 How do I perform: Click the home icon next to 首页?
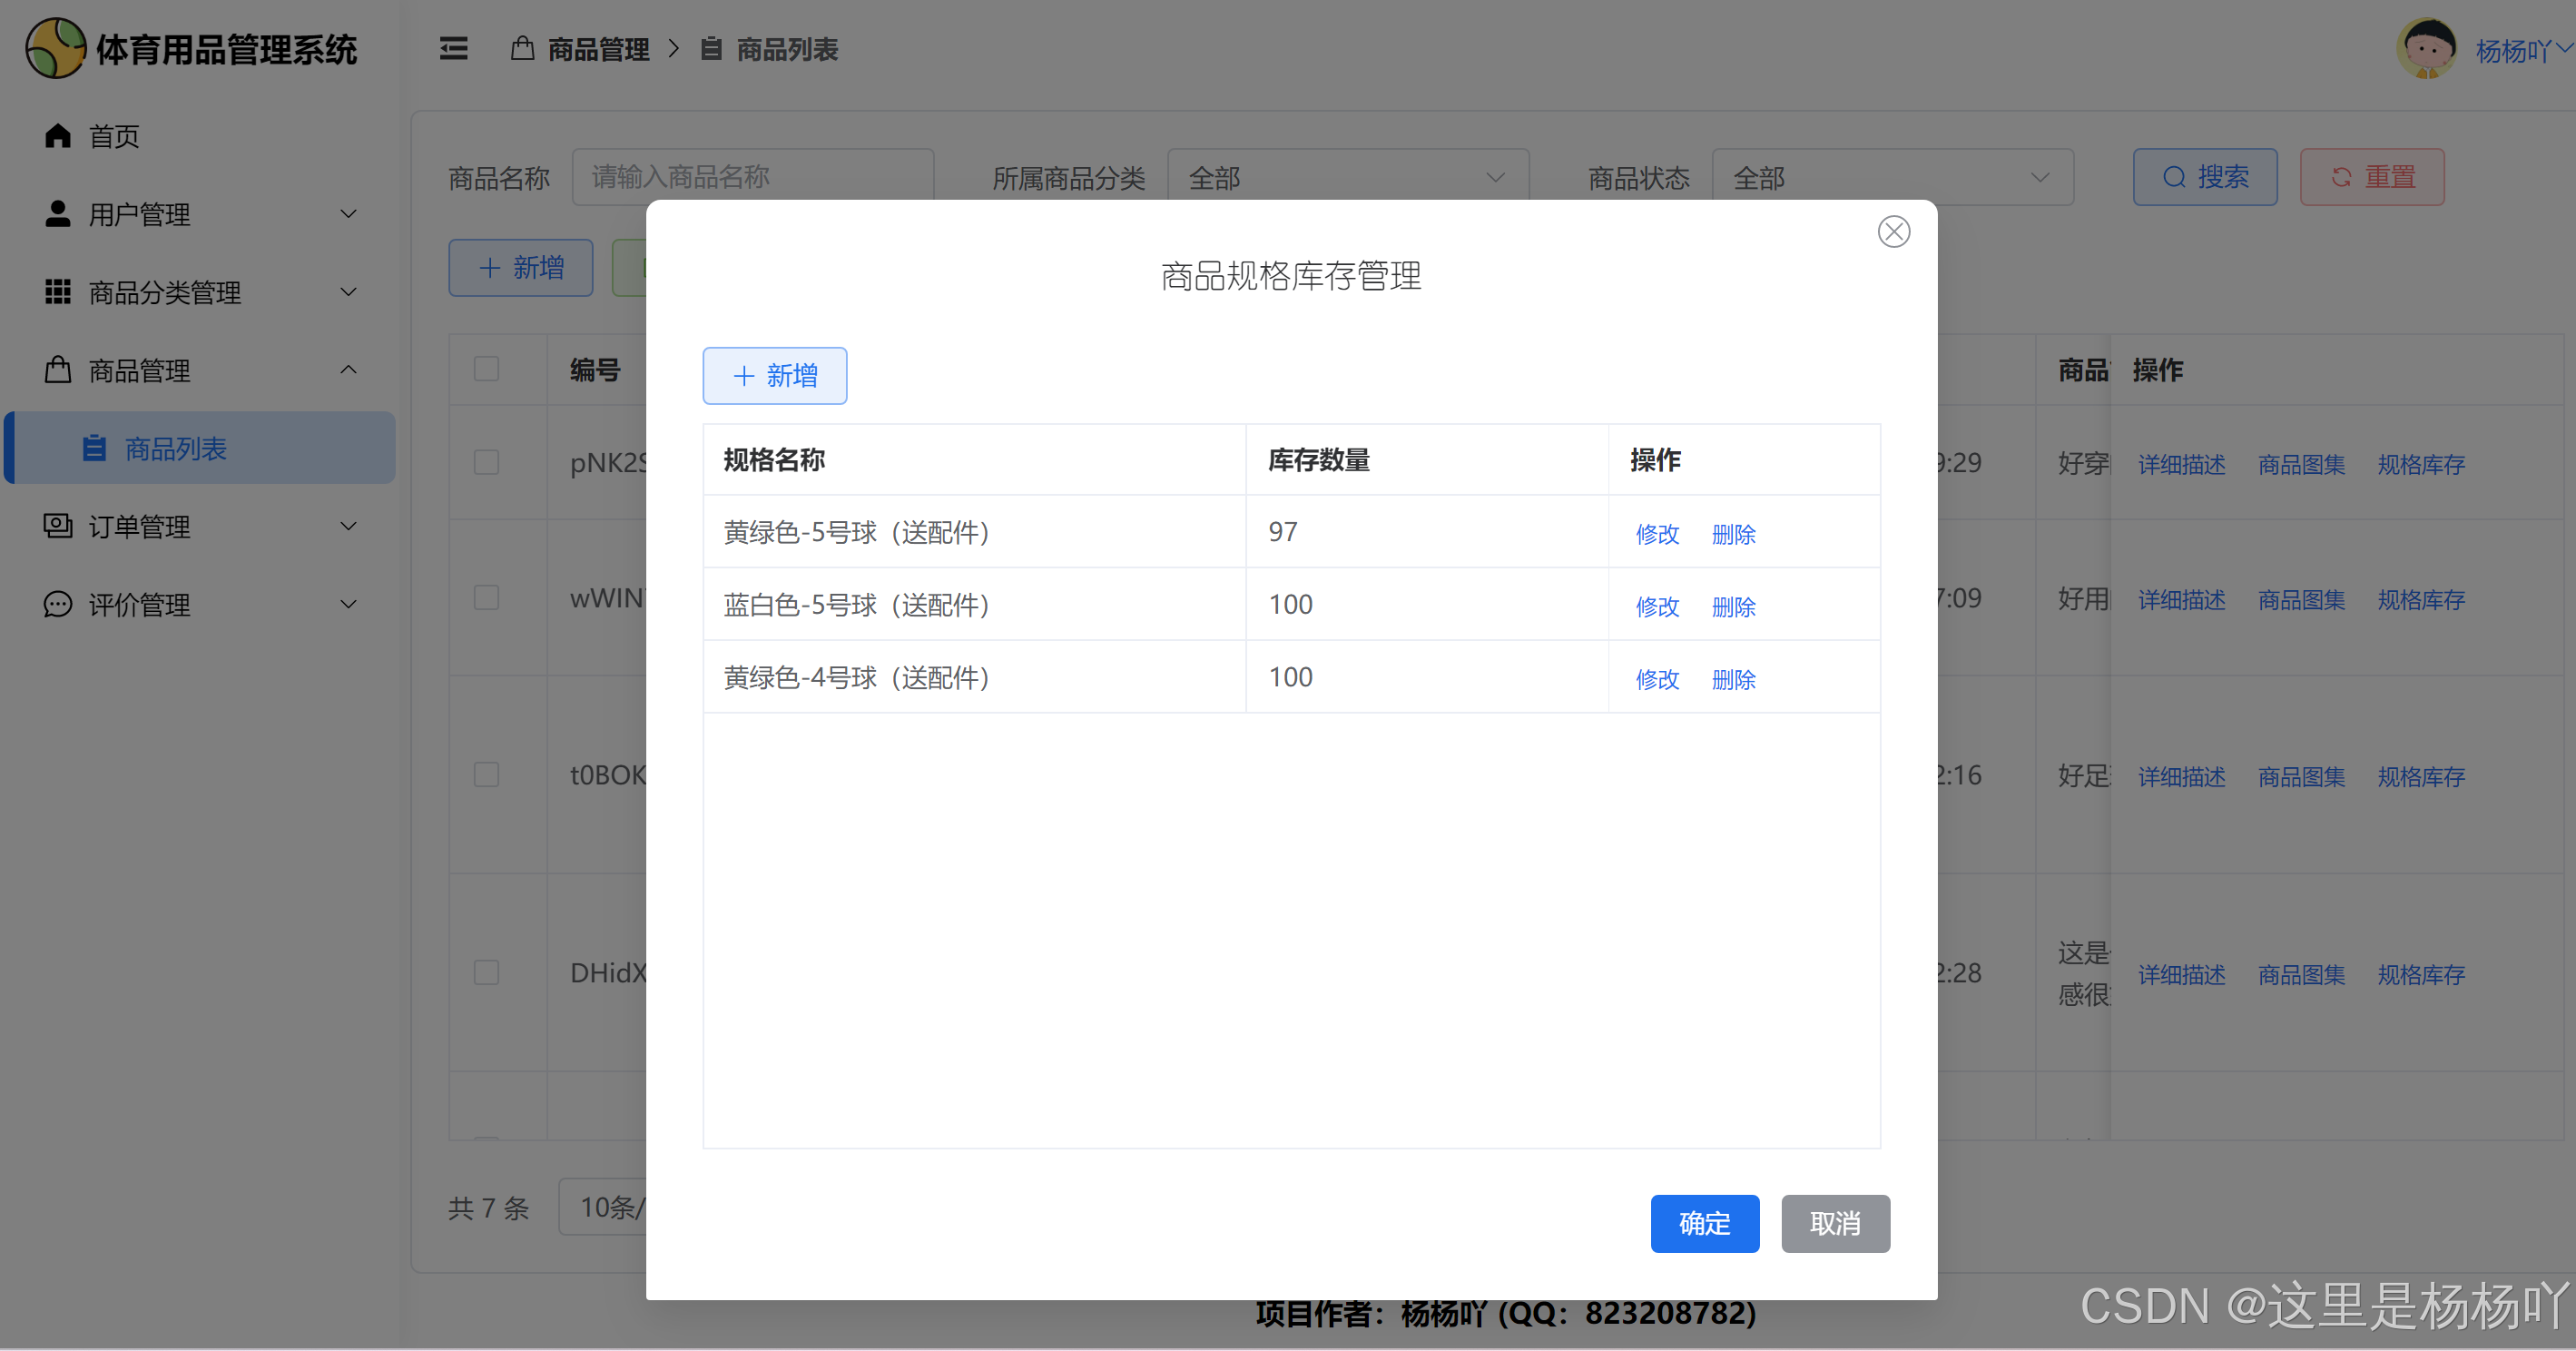point(58,135)
